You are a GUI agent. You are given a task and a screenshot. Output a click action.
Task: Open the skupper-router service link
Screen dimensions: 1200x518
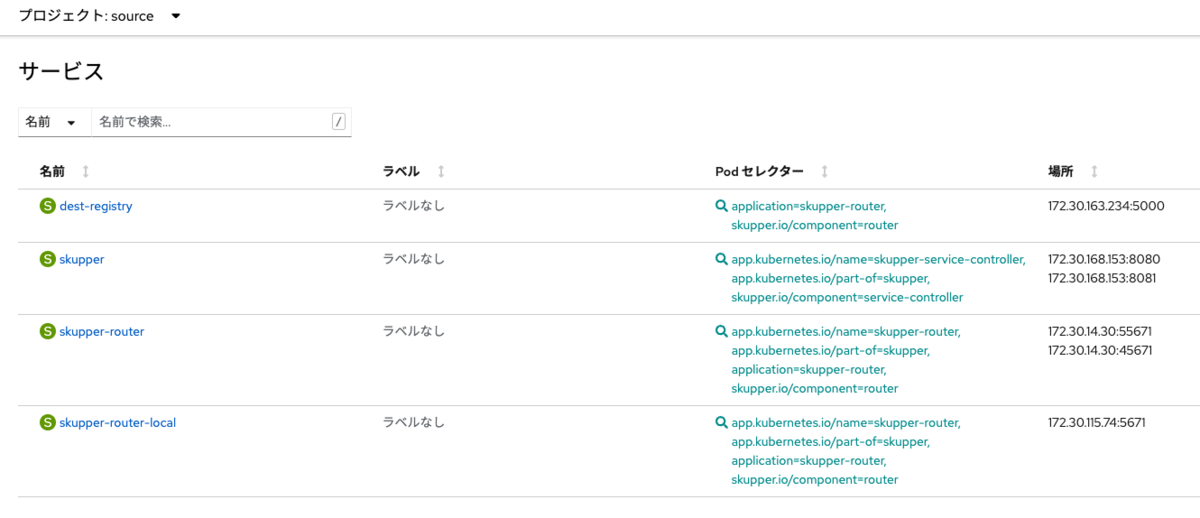pyautogui.click(x=102, y=331)
